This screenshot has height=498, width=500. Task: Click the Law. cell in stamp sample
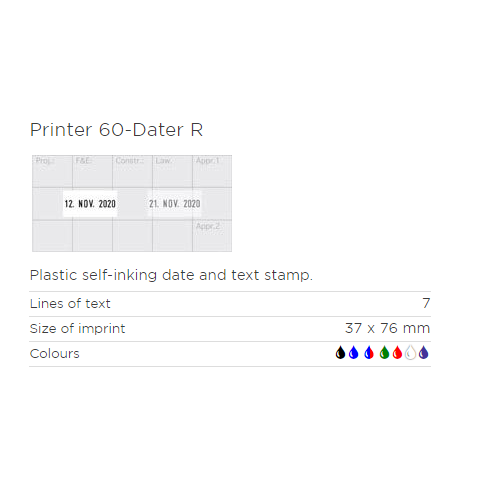click(x=172, y=171)
